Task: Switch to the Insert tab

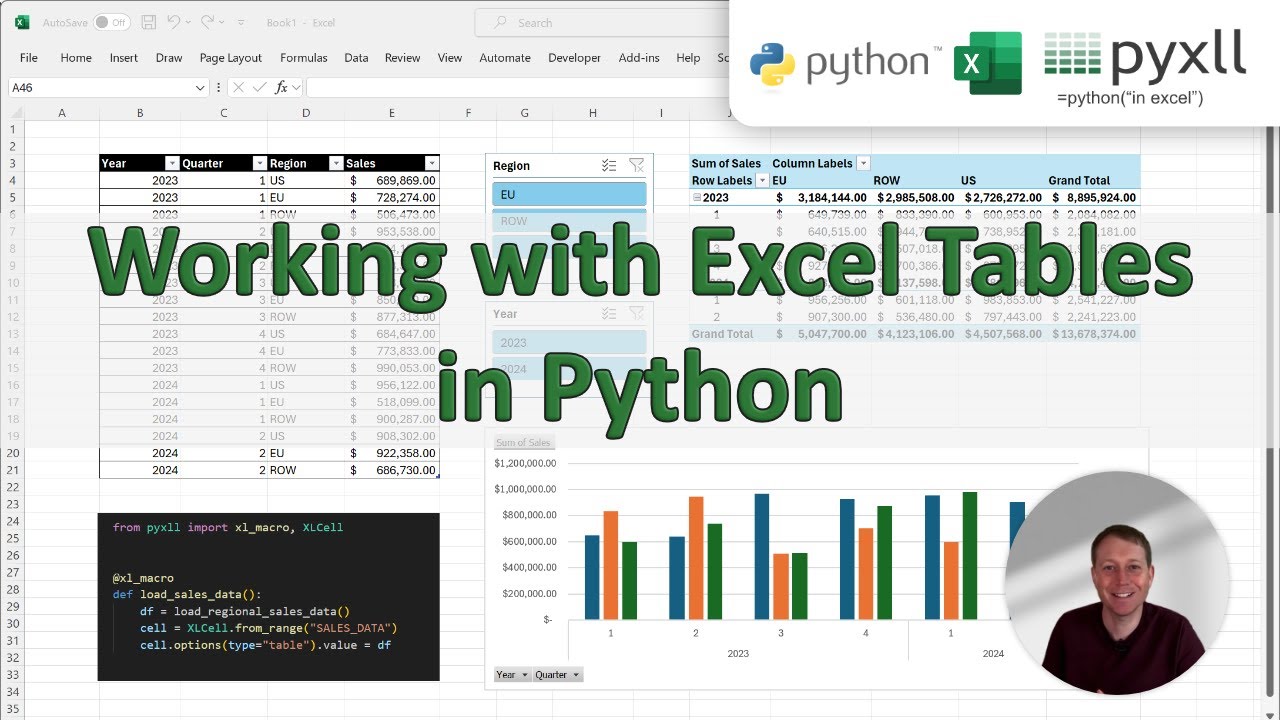Action: point(124,58)
